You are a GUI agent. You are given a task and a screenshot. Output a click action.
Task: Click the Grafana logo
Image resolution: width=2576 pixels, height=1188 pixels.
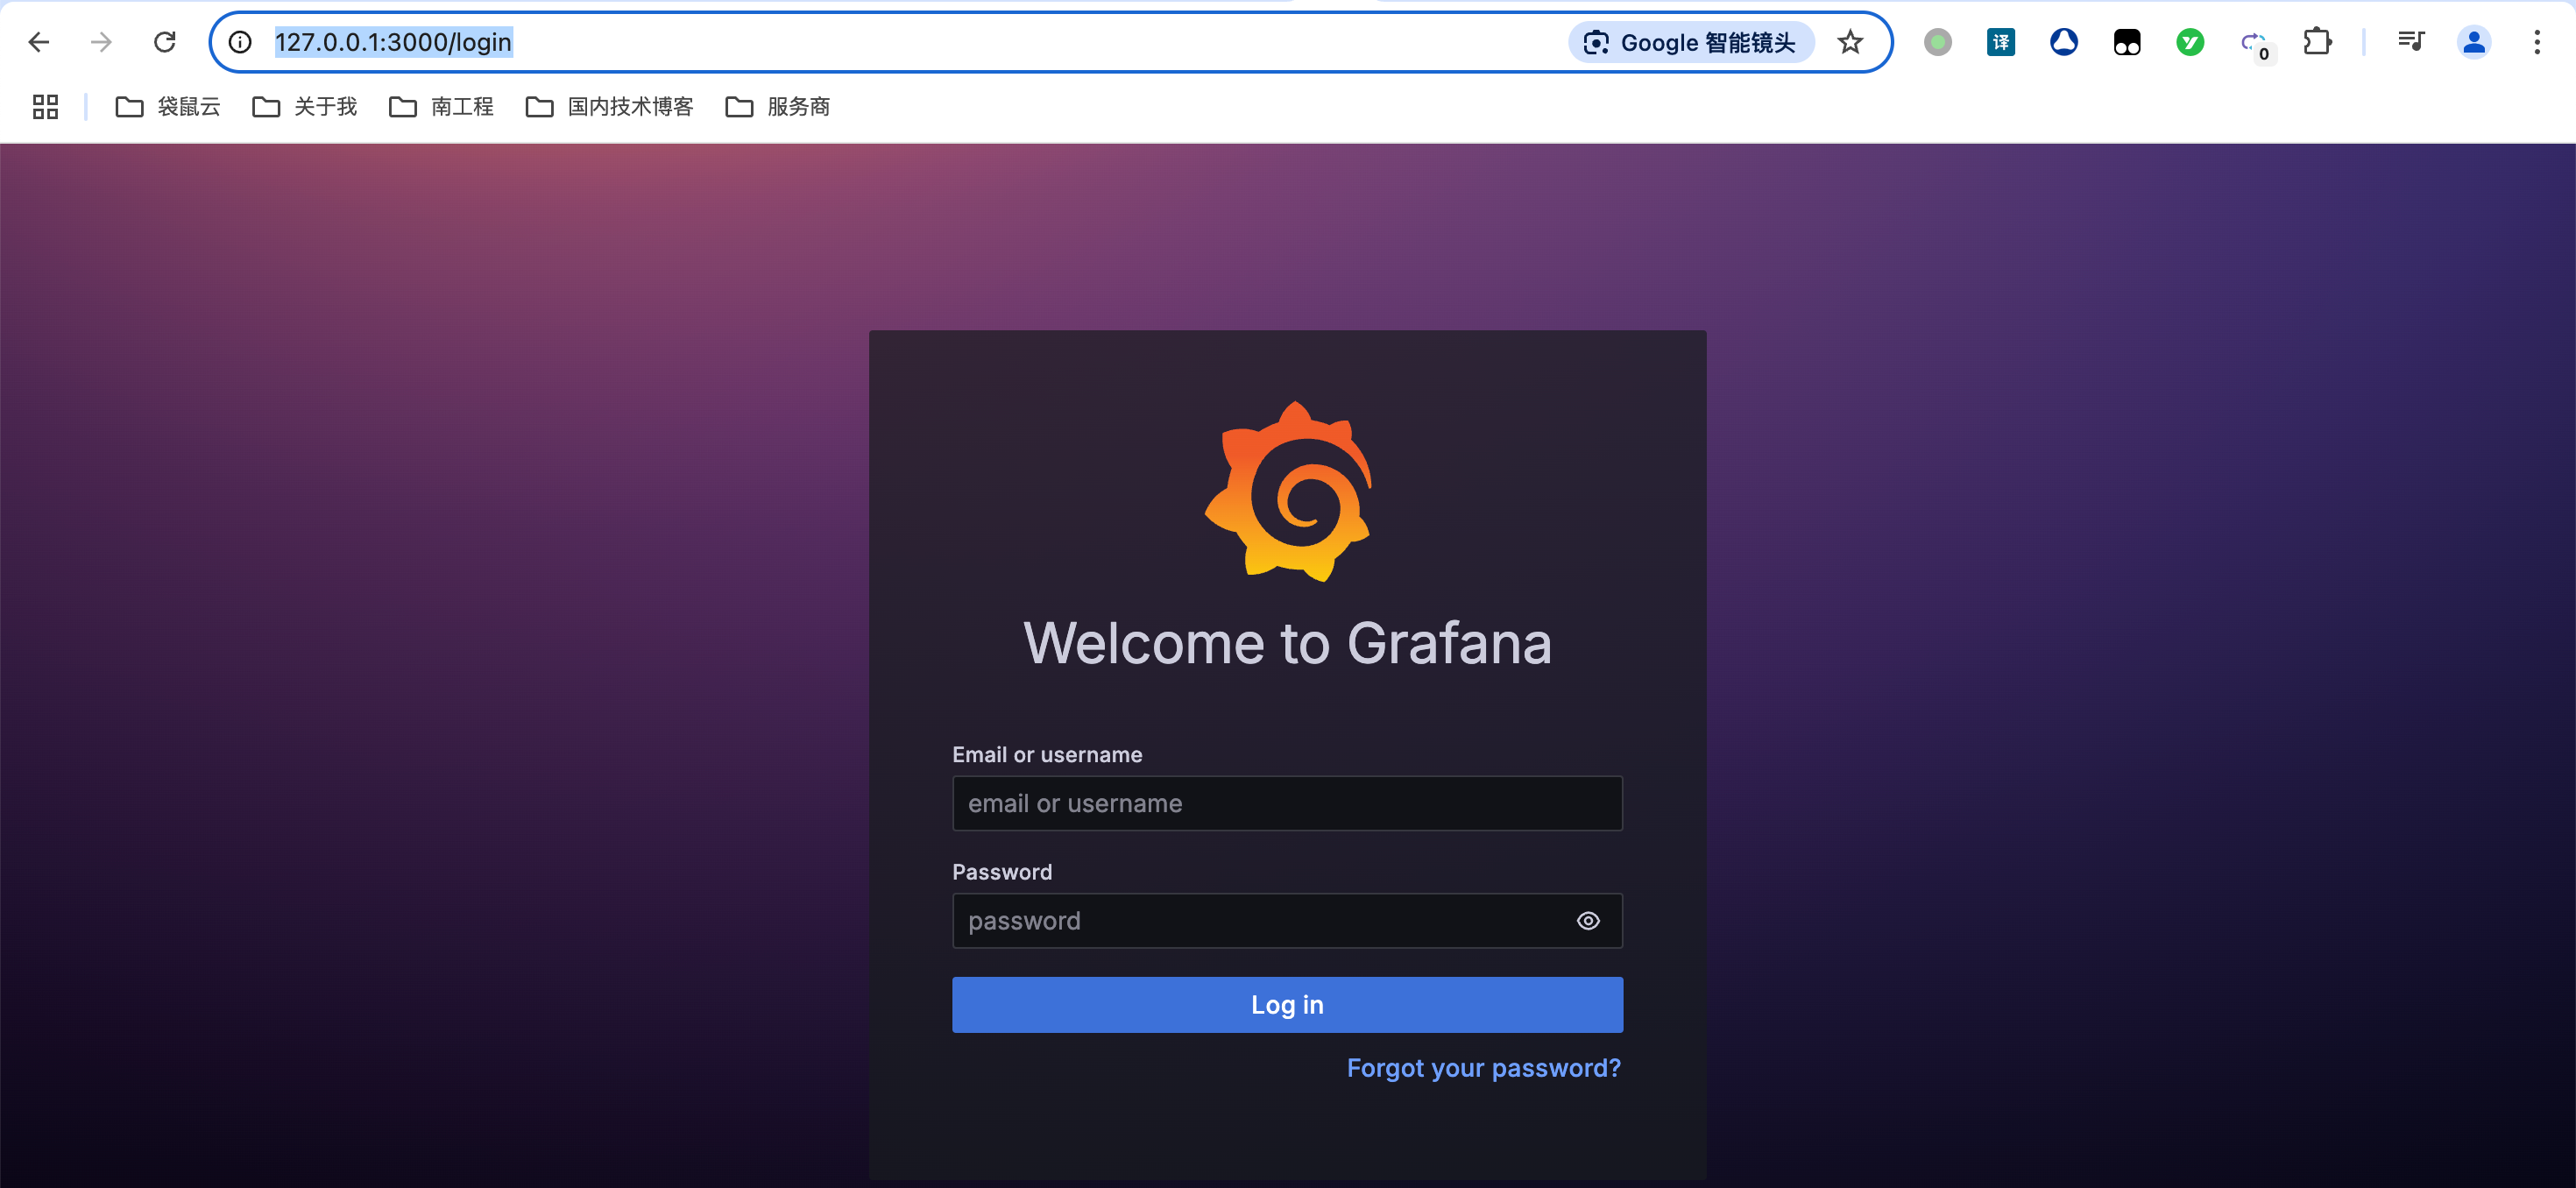[1288, 491]
